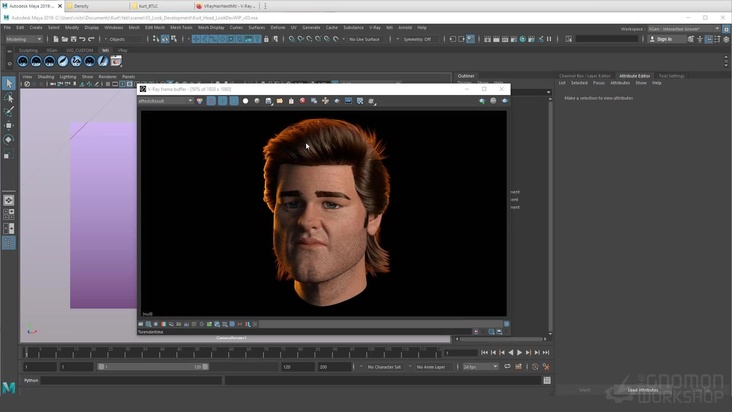Image resolution: width=732 pixels, height=412 pixels.
Task: Click the save image icon in V-Ray frame buffer
Action: pos(268,101)
